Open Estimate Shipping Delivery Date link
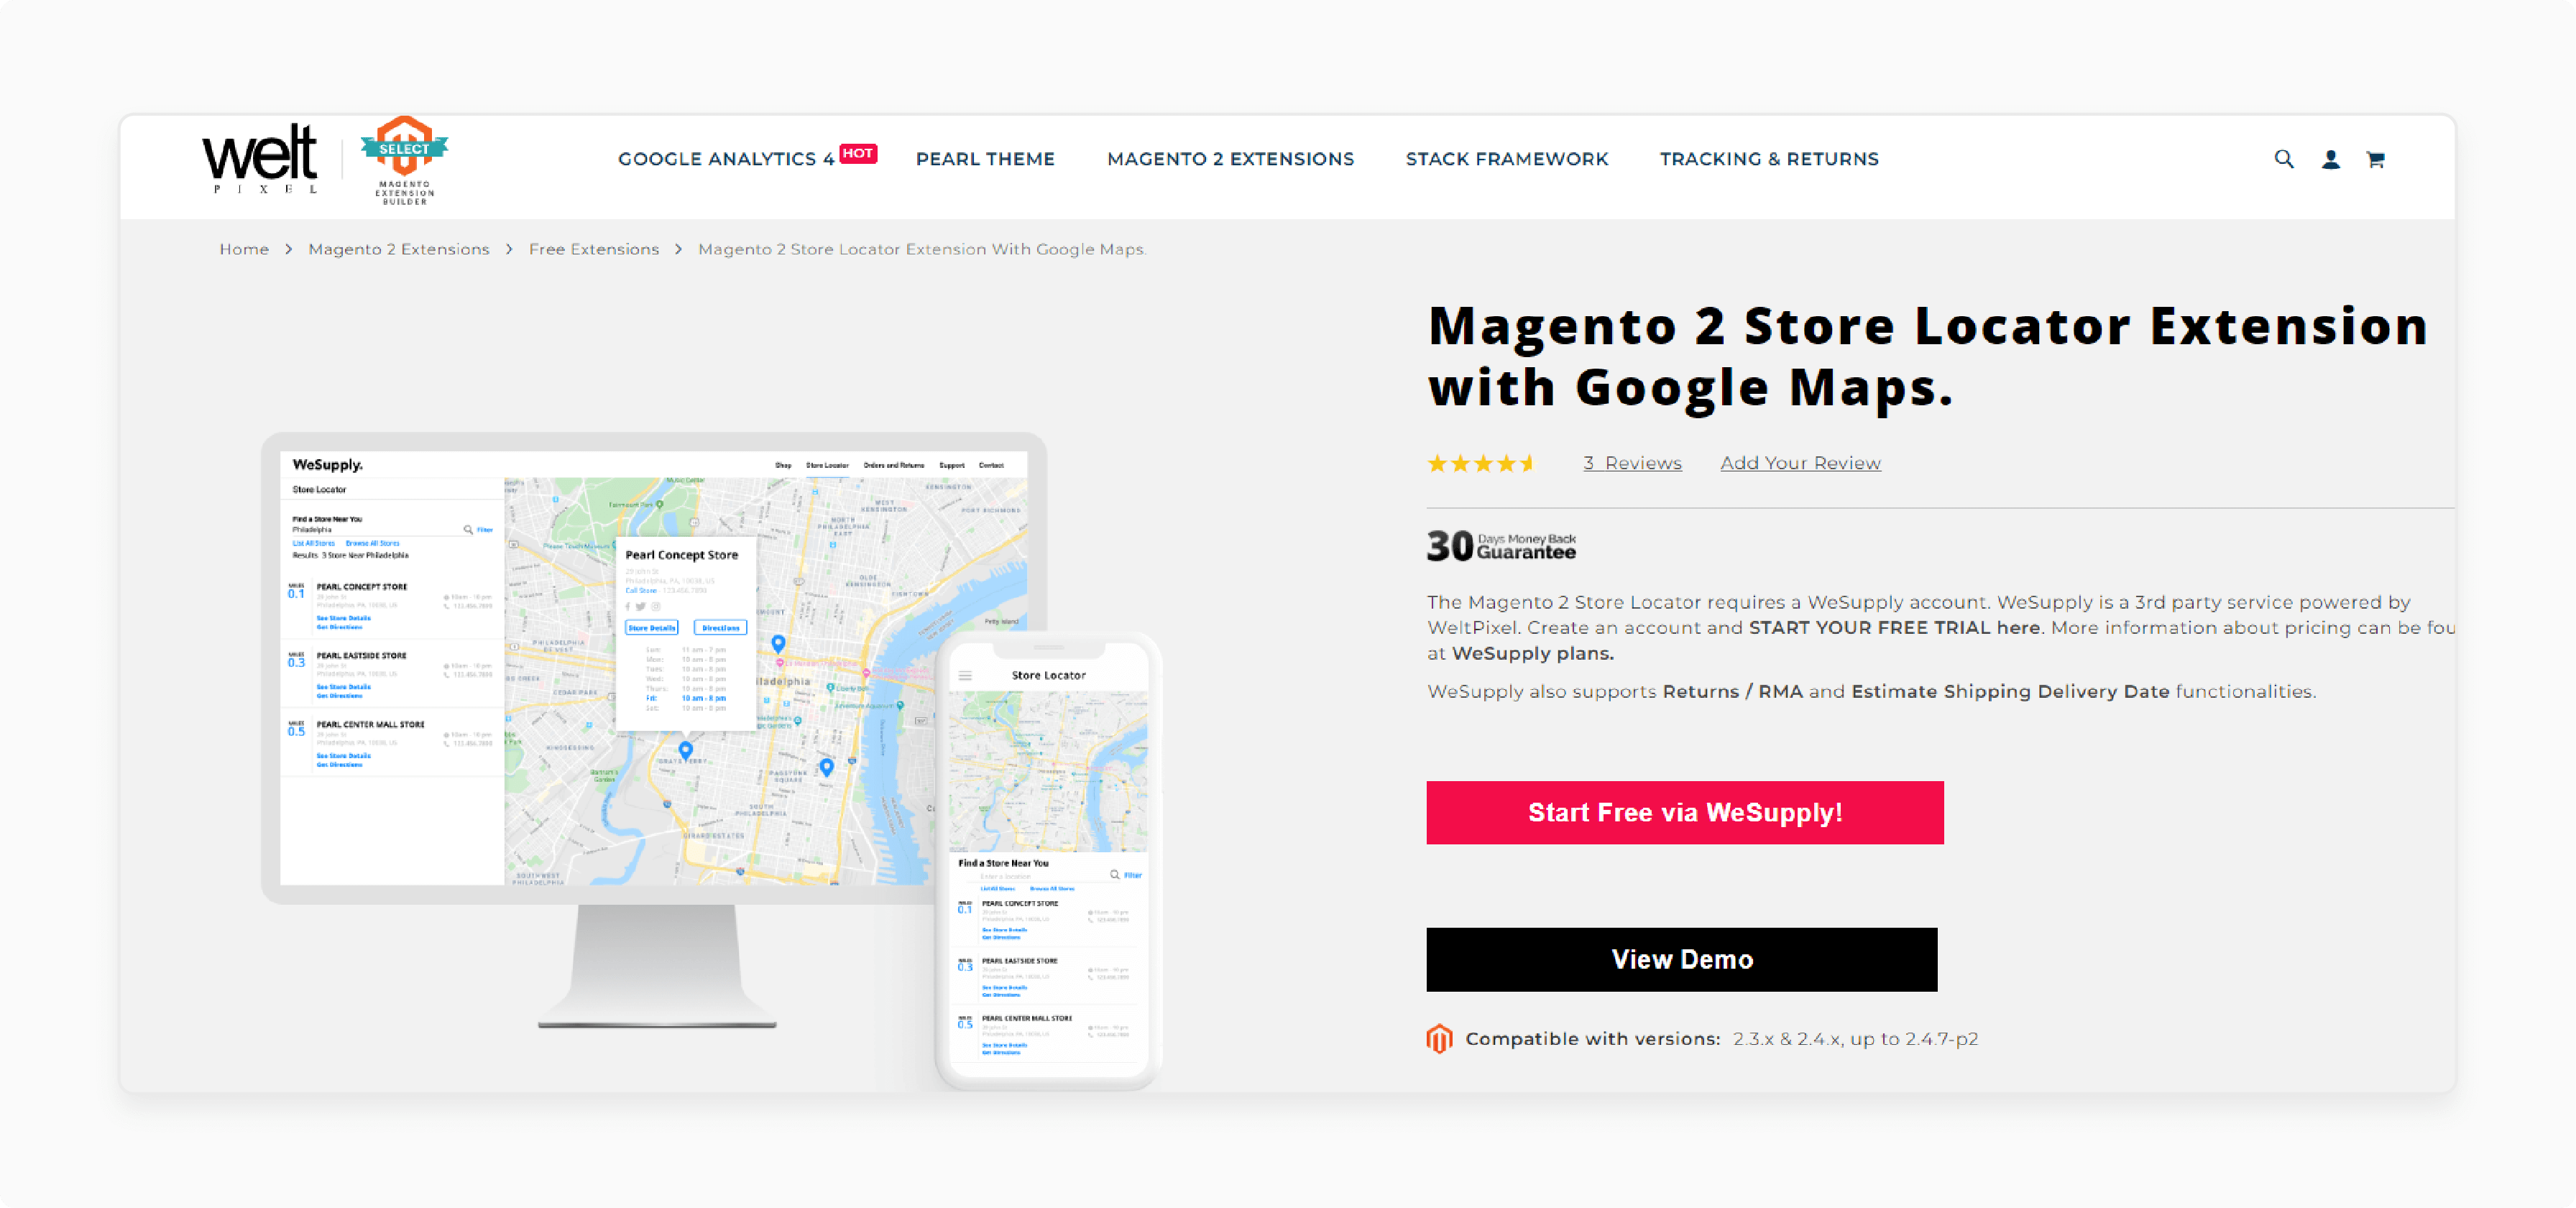 coord(2010,691)
